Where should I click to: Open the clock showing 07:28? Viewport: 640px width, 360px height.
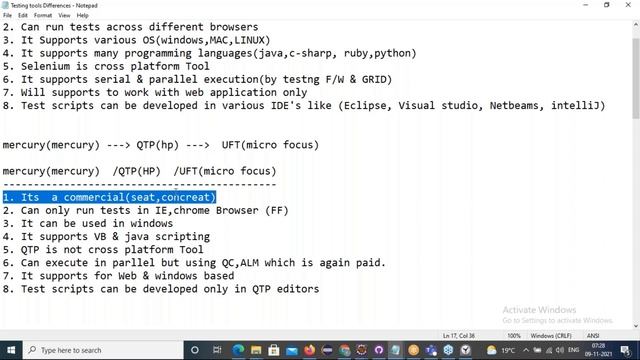[x=598, y=350]
